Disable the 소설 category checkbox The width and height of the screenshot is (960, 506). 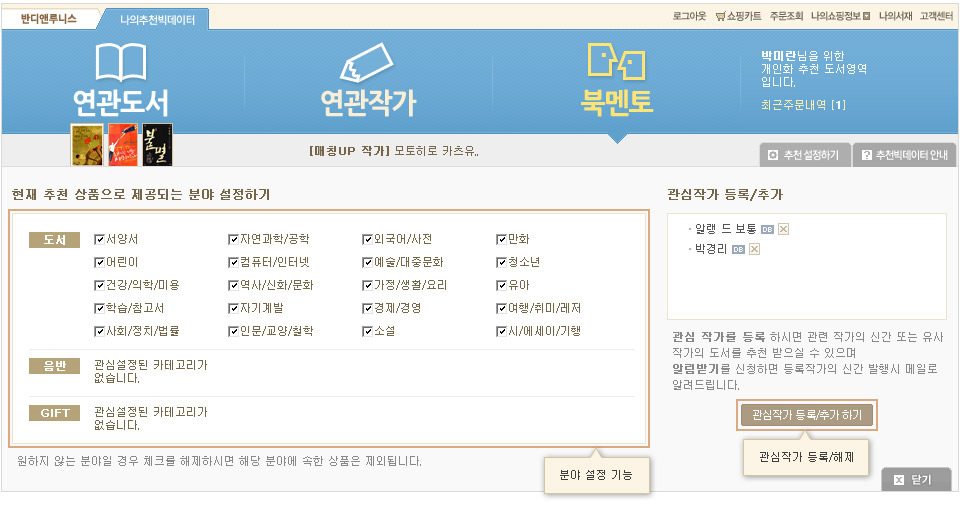[368, 331]
